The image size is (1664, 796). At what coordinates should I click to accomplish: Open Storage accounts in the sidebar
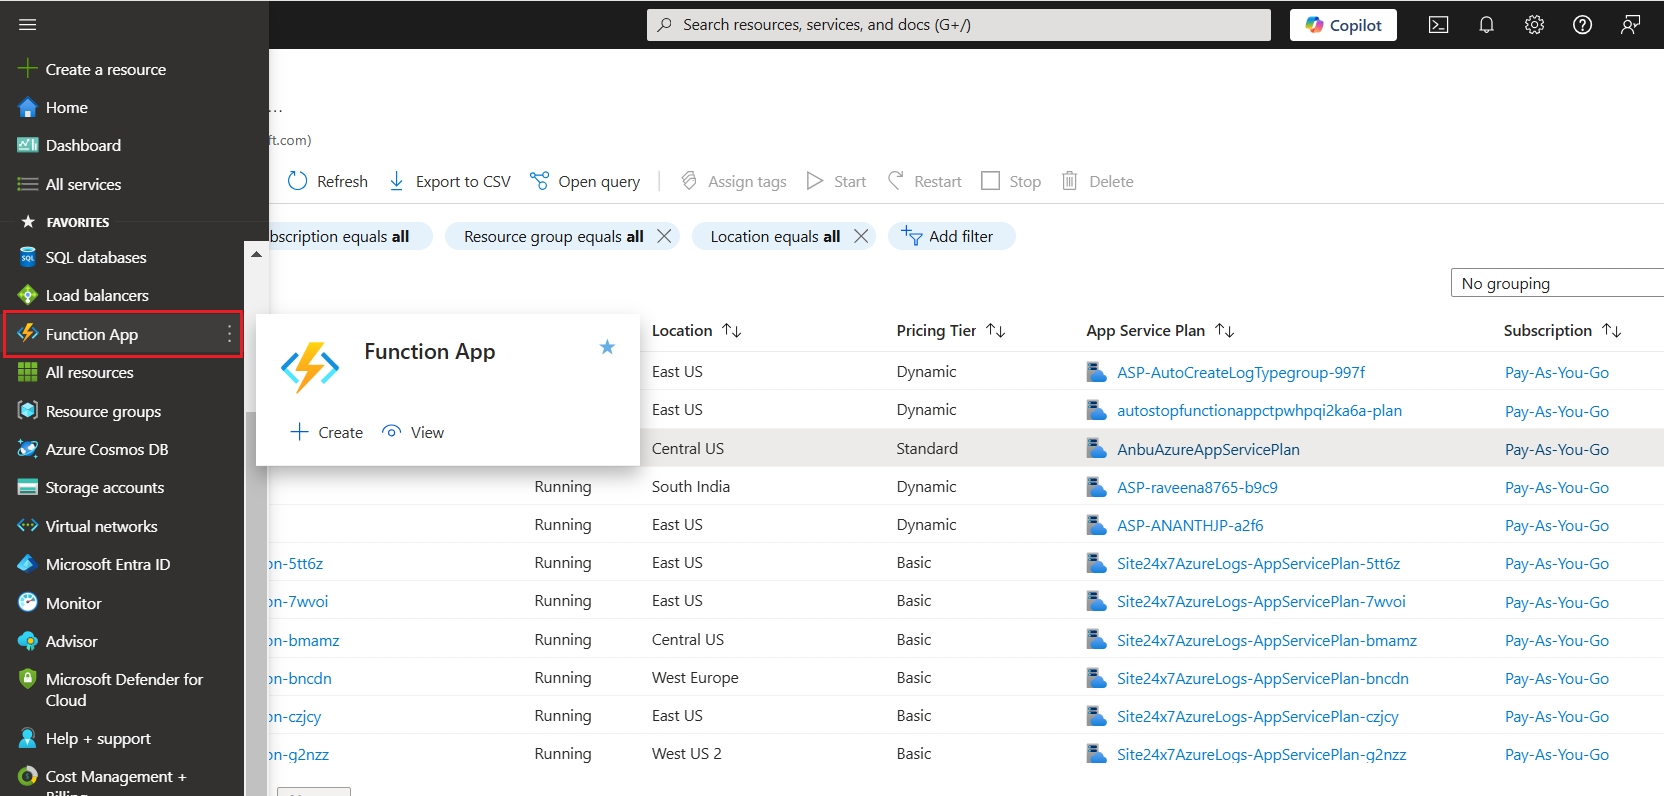105,488
